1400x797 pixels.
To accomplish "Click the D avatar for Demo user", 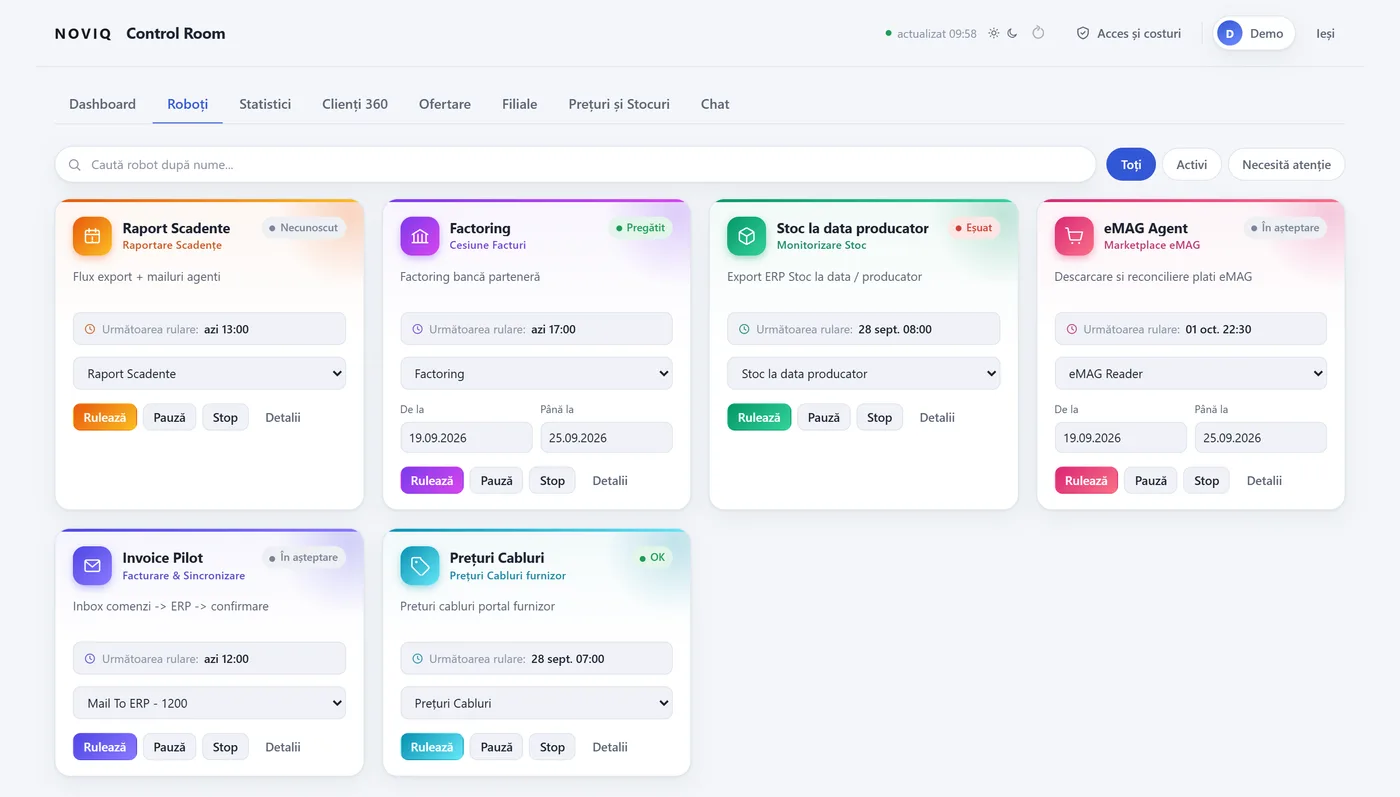I will point(1229,33).
